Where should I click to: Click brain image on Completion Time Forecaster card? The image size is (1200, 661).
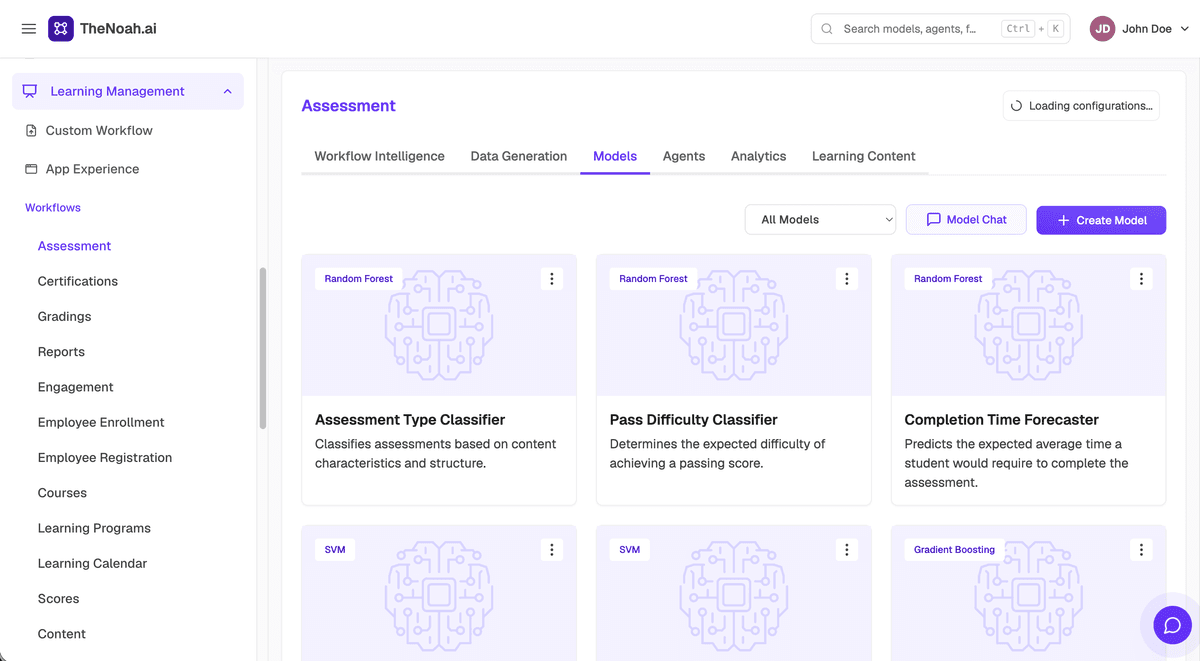click(1029, 323)
